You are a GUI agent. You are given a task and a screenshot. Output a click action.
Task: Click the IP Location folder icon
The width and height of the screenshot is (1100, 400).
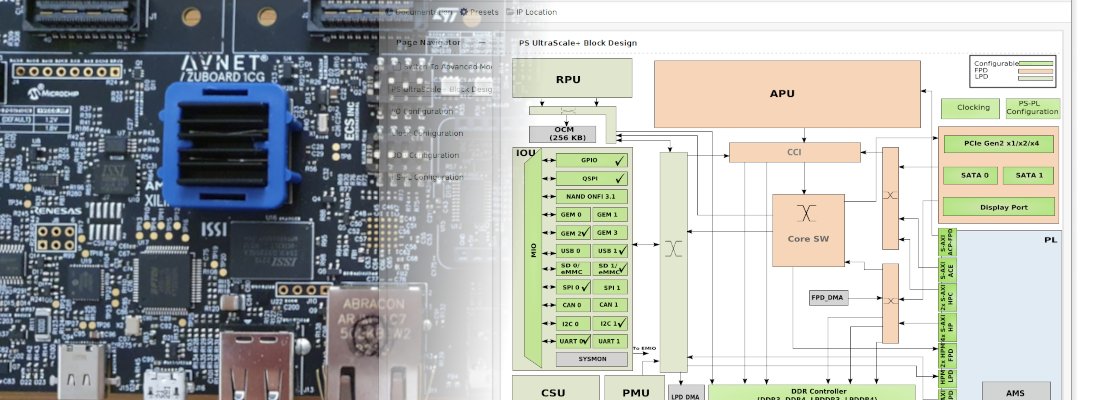click(x=510, y=12)
